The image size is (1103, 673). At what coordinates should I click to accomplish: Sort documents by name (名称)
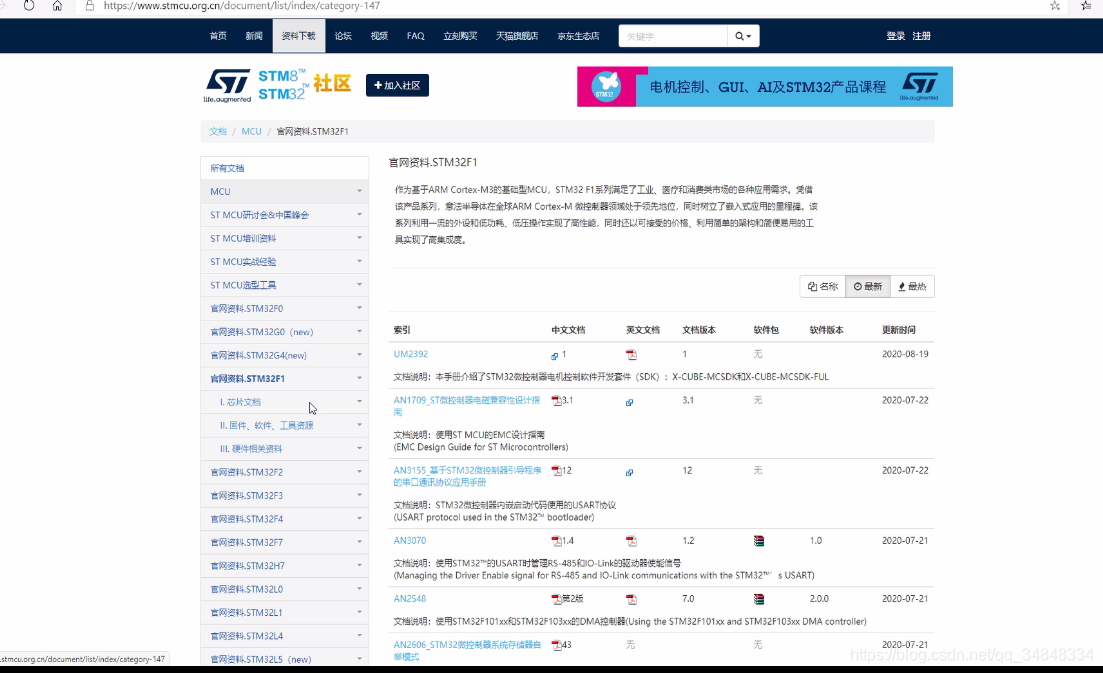click(x=822, y=286)
